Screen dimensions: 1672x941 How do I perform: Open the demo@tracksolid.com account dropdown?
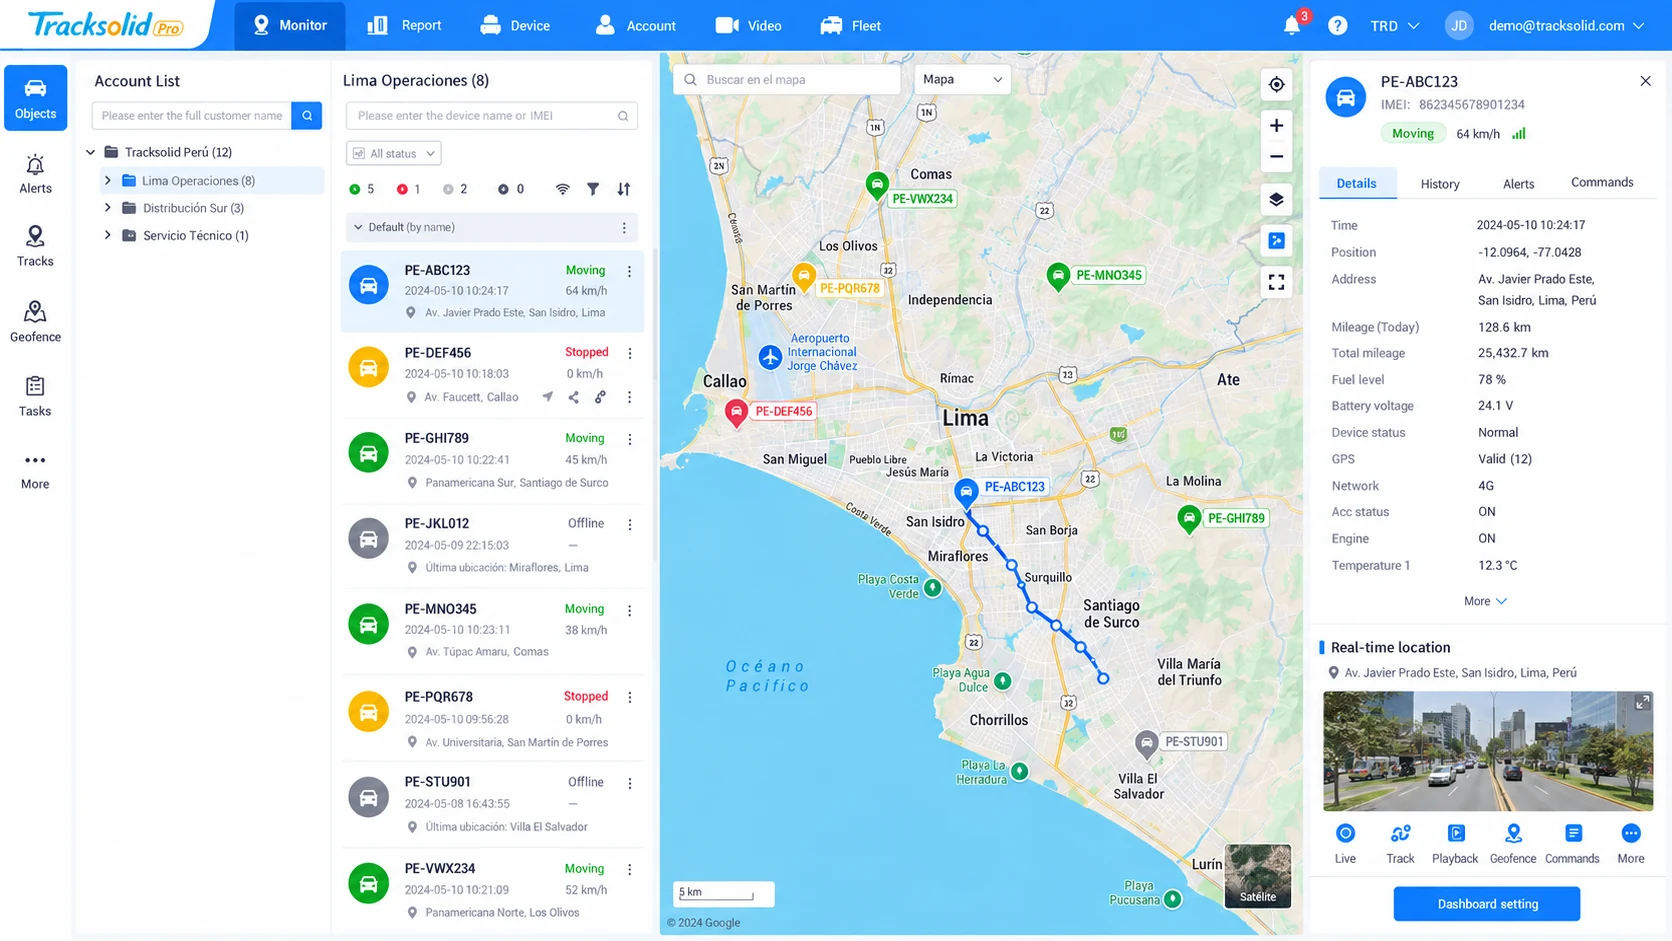[1566, 26]
